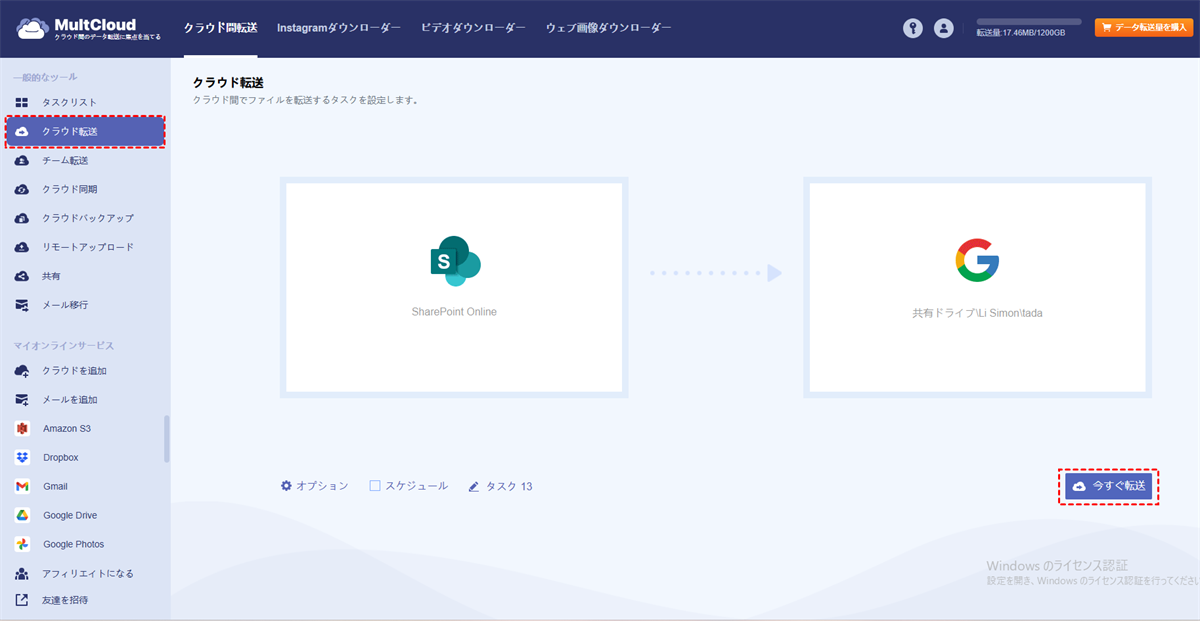Open Amazon S3 label in sidebar
Viewport: 1200px width, 621px height.
click(67, 429)
